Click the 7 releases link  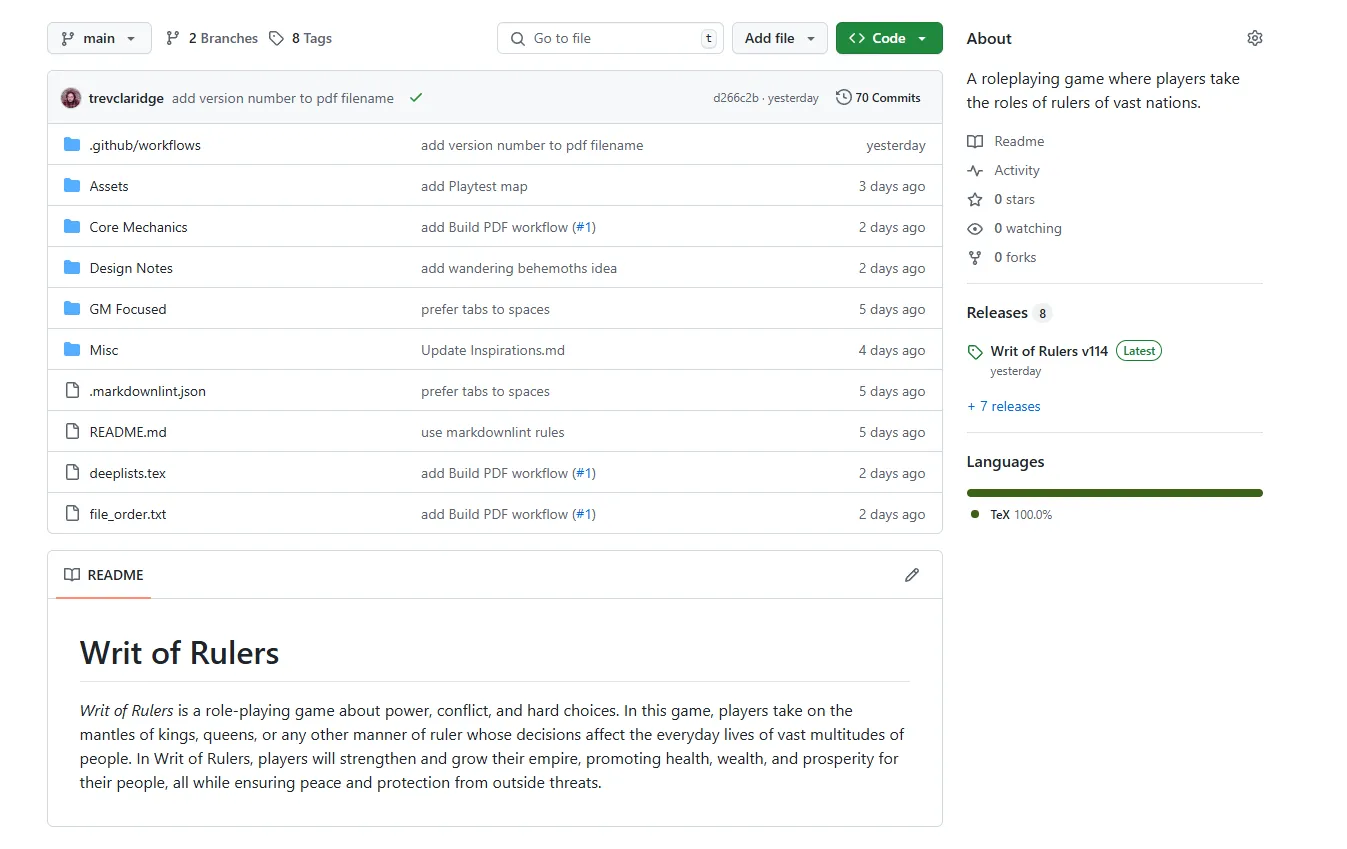[x=1004, y=406]
